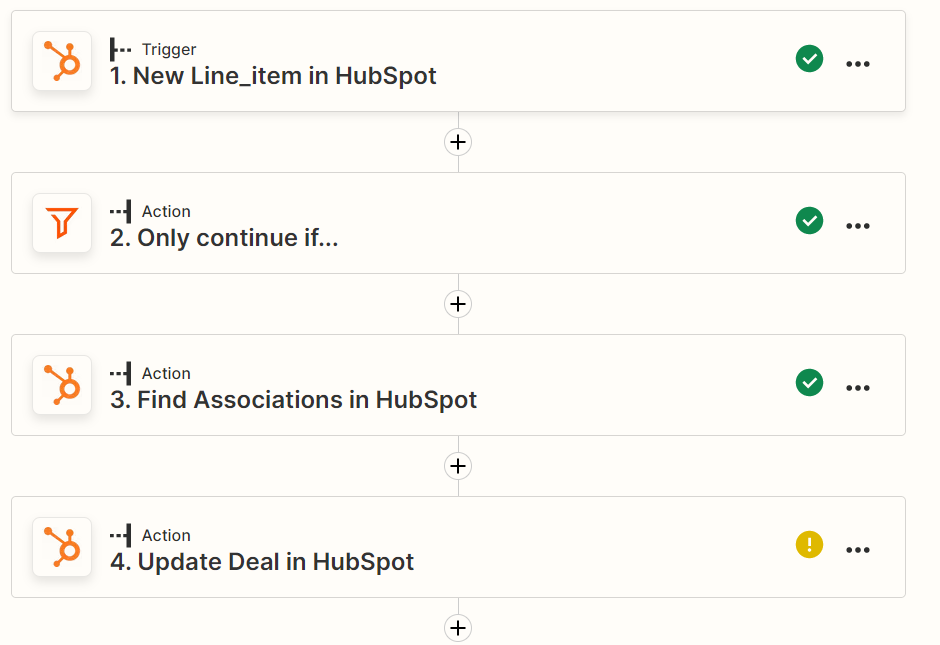Click the Filter icon on step 2

62,223
